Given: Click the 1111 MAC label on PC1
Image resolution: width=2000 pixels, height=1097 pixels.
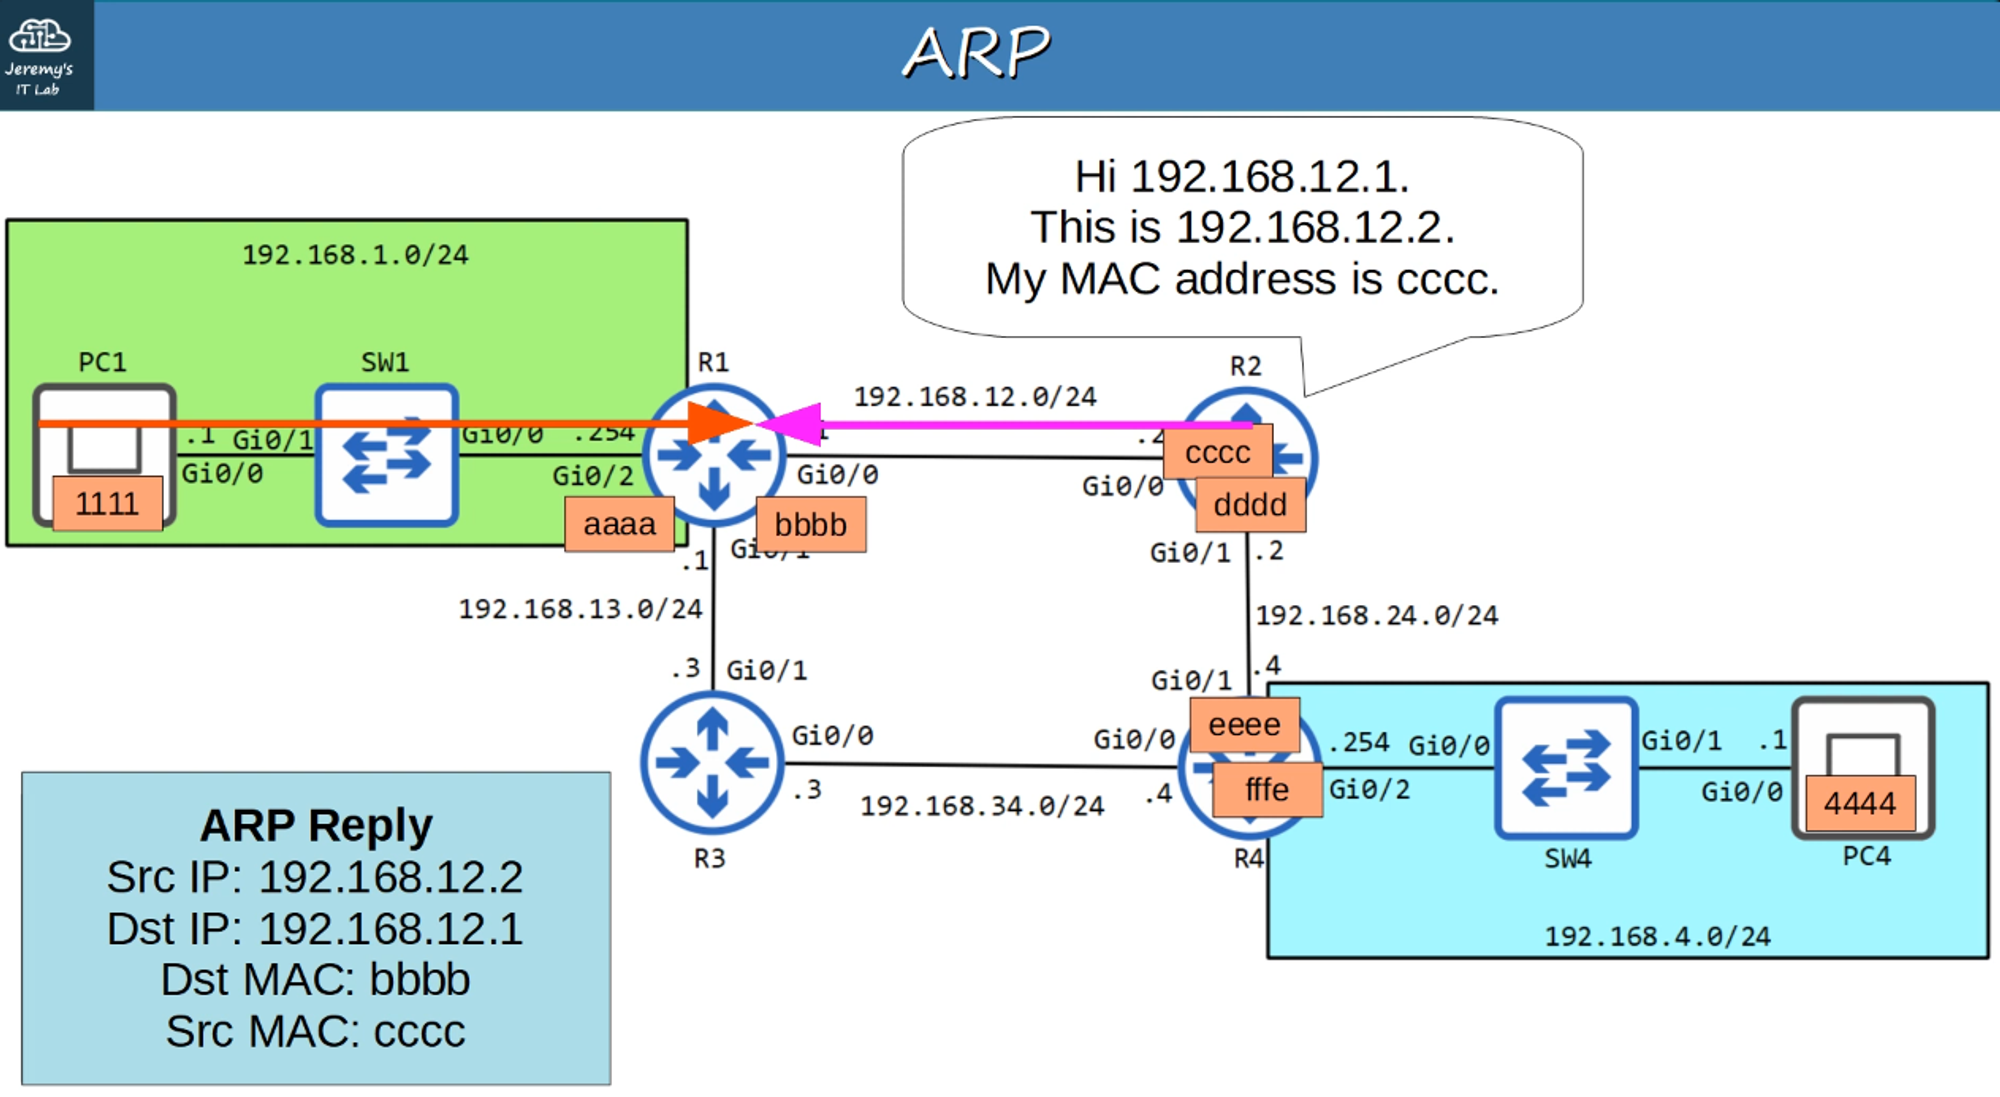Looking at the screenshot, I should 107,503.
